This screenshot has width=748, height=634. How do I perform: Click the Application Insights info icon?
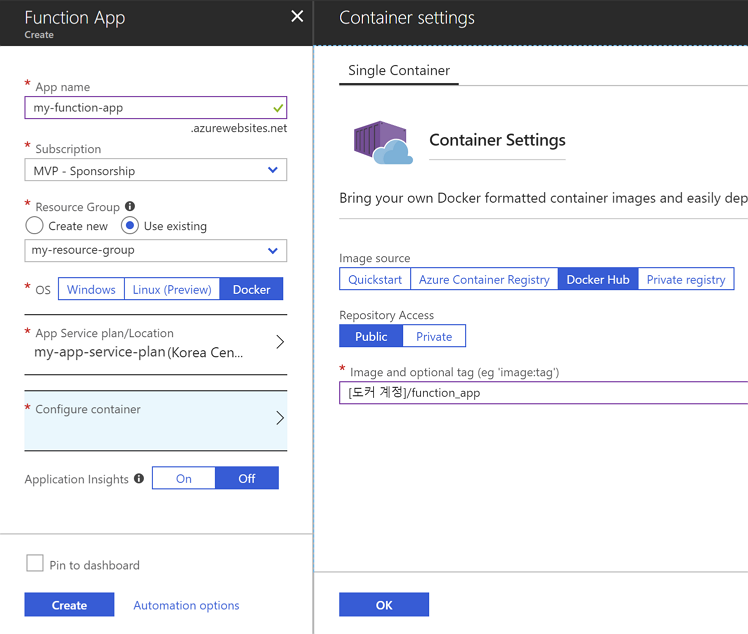(139, 479)
